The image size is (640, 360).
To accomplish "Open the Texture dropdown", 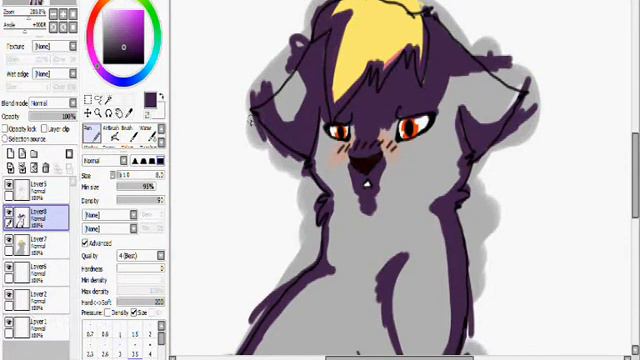I will [x=55, y=47].
